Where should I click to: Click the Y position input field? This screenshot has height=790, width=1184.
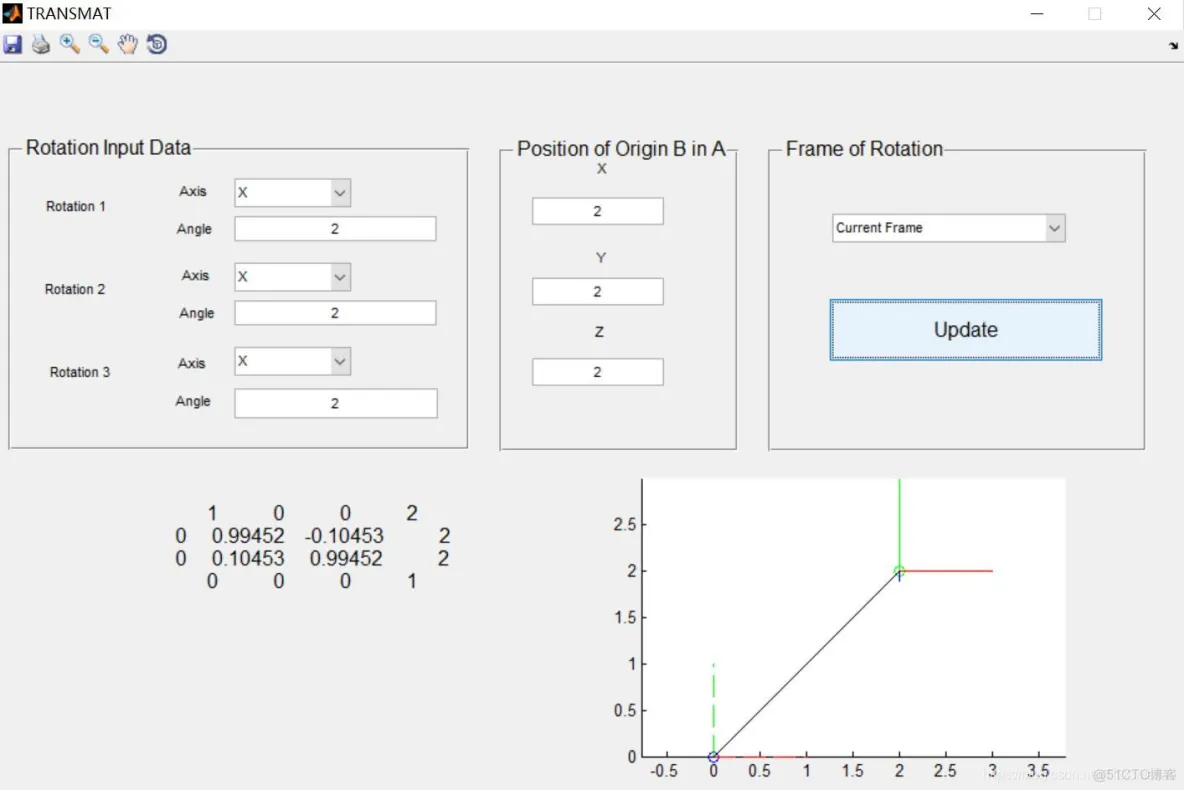[x=598, y=292]
